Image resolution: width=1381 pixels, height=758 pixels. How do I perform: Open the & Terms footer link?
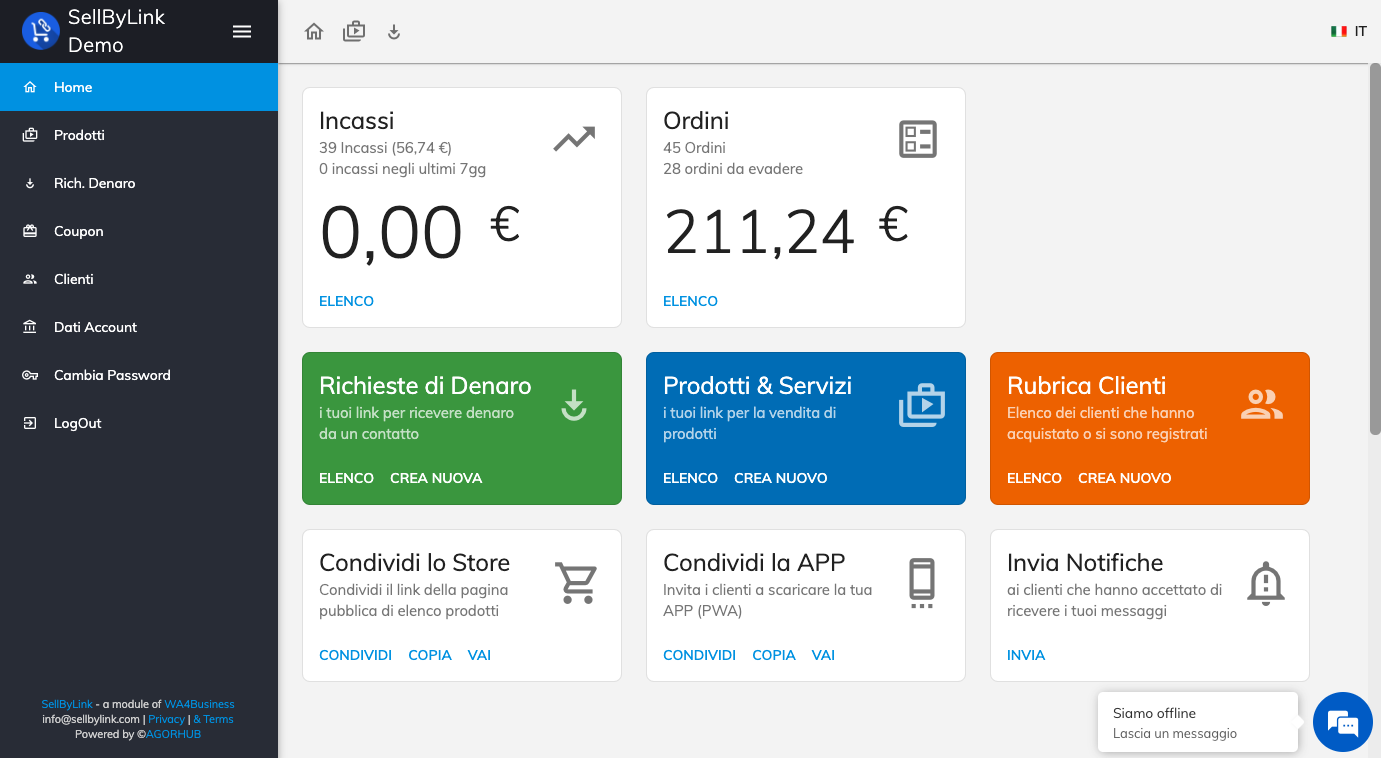click(x=213, y=719)
